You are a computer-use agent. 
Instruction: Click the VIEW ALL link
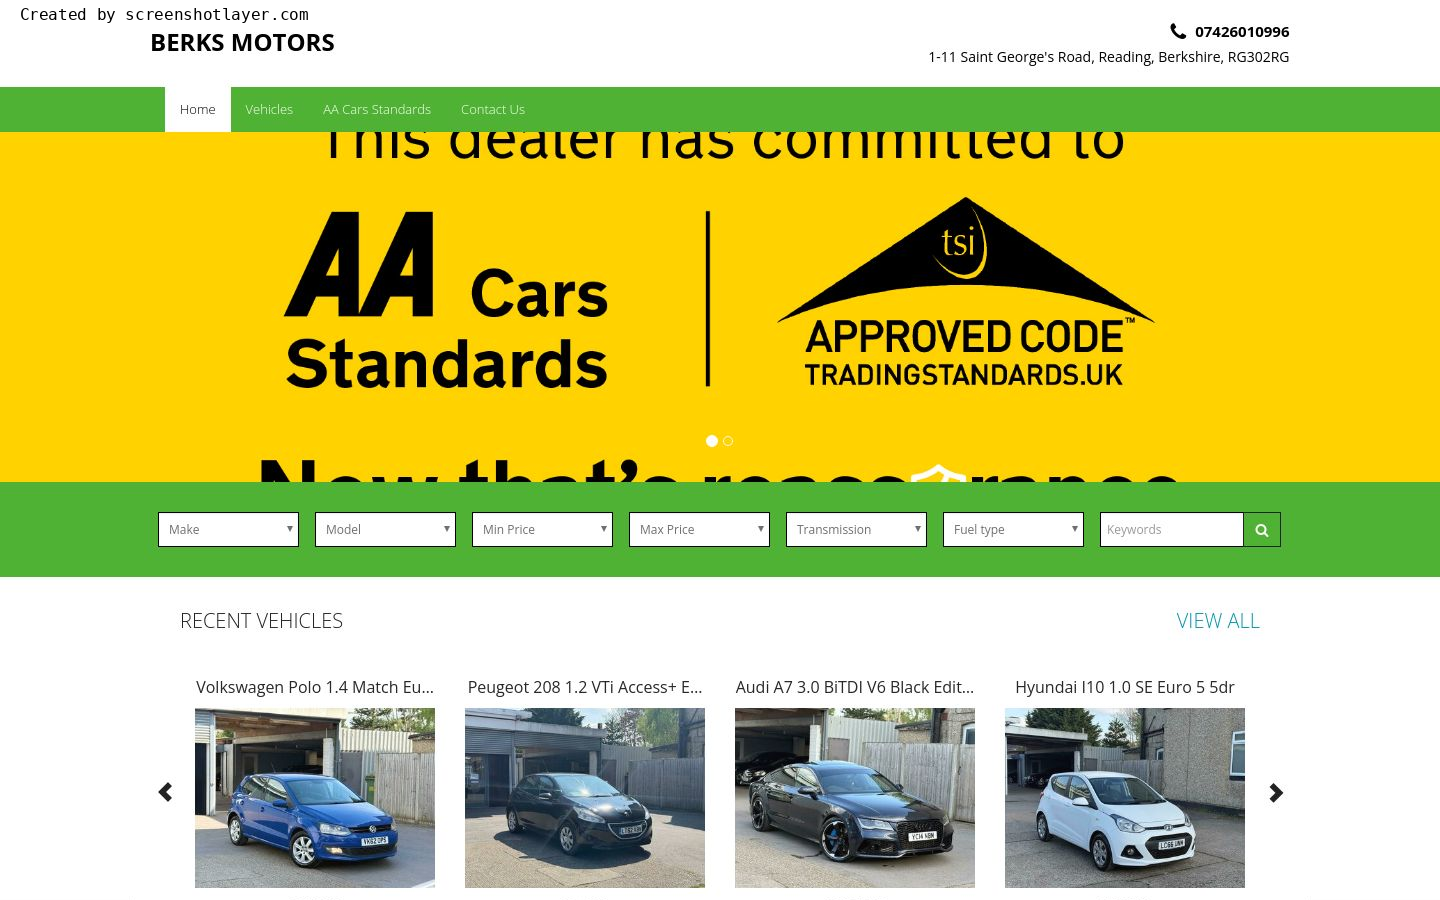click(x=1218, y=621)
